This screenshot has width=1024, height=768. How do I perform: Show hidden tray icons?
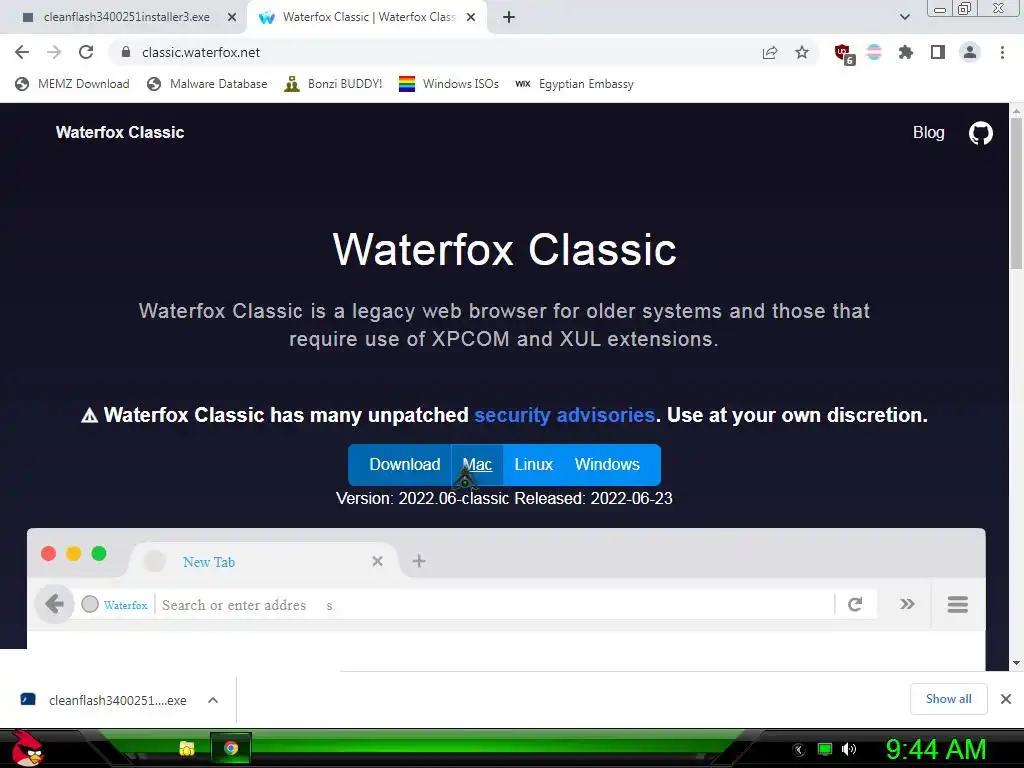[x=799, y=750]
